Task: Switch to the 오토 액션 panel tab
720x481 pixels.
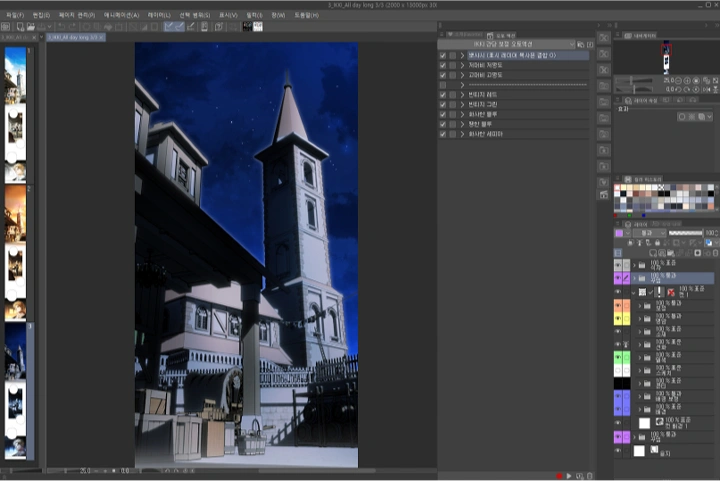Action: [501, 35]
